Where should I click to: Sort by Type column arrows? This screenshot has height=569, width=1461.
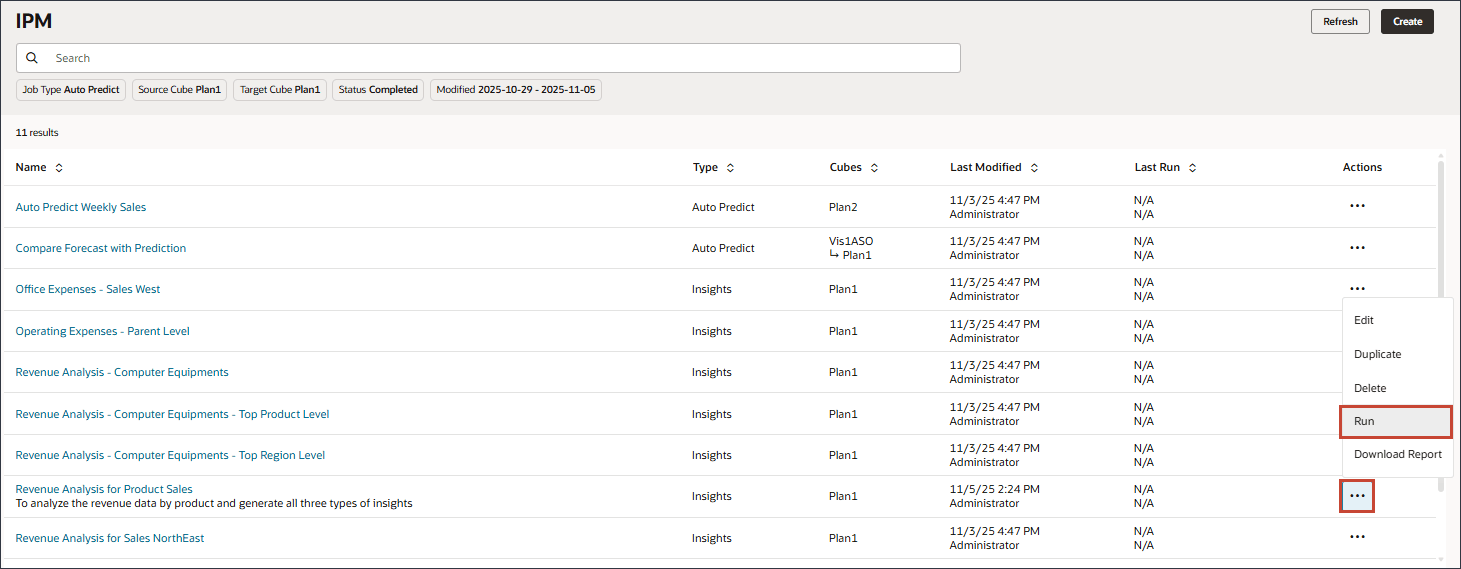tap(730, 168)
